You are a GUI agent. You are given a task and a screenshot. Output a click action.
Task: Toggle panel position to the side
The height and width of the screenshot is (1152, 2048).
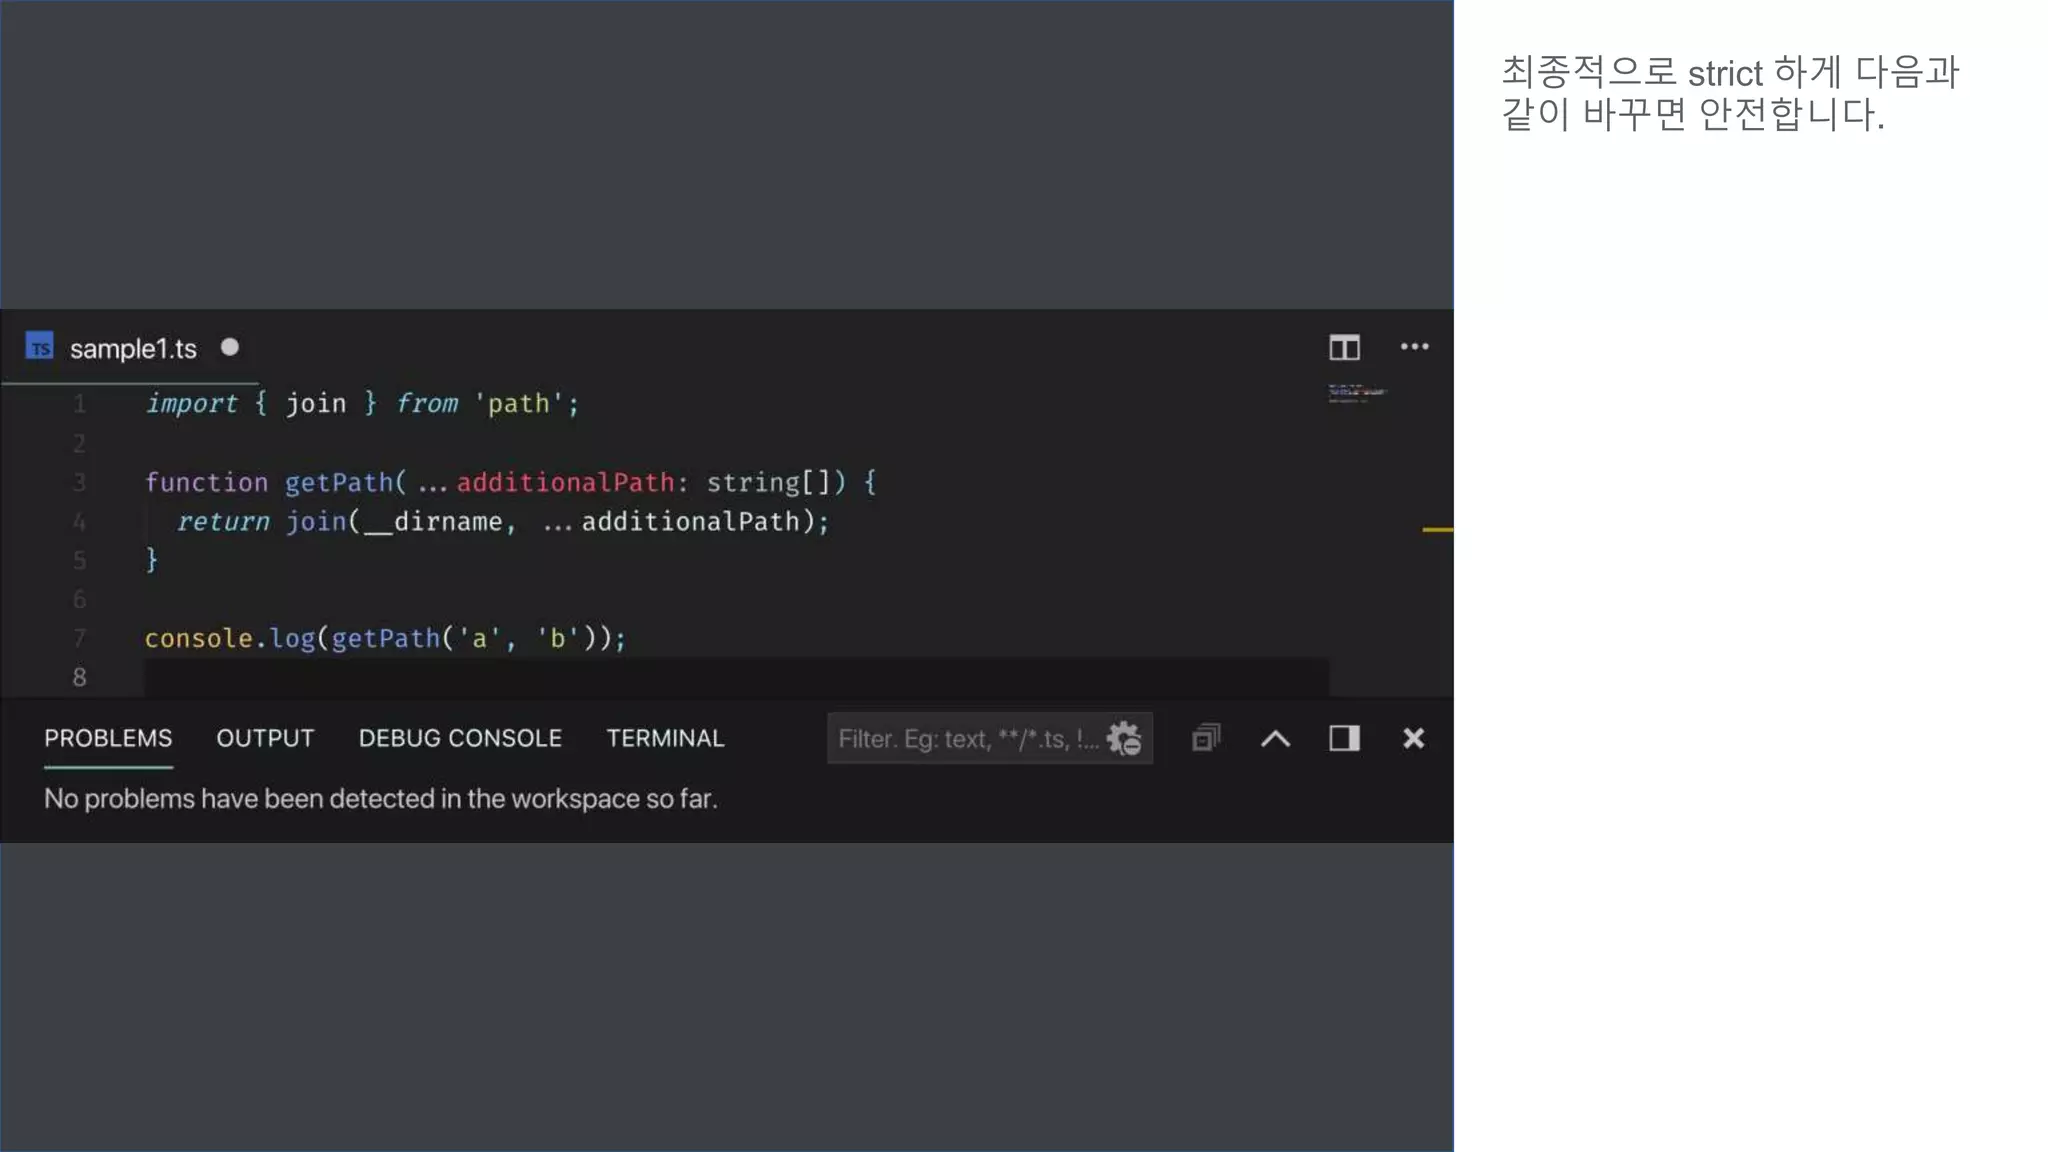tap(1344, 738)
